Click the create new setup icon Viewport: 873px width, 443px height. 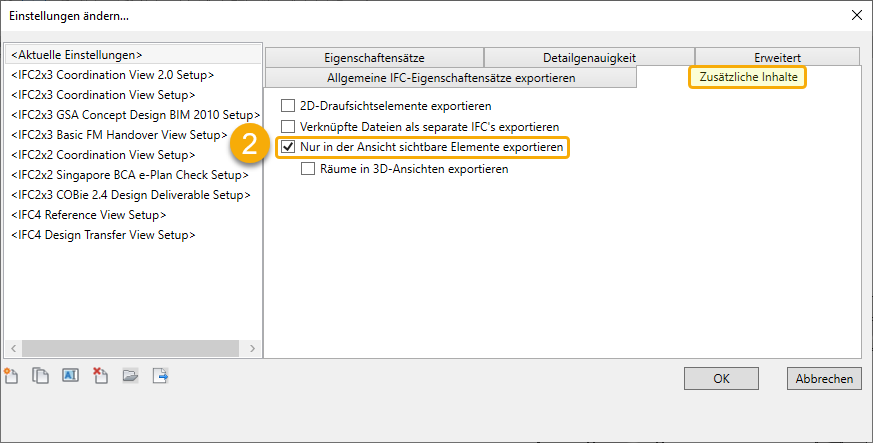click(11, 376)
